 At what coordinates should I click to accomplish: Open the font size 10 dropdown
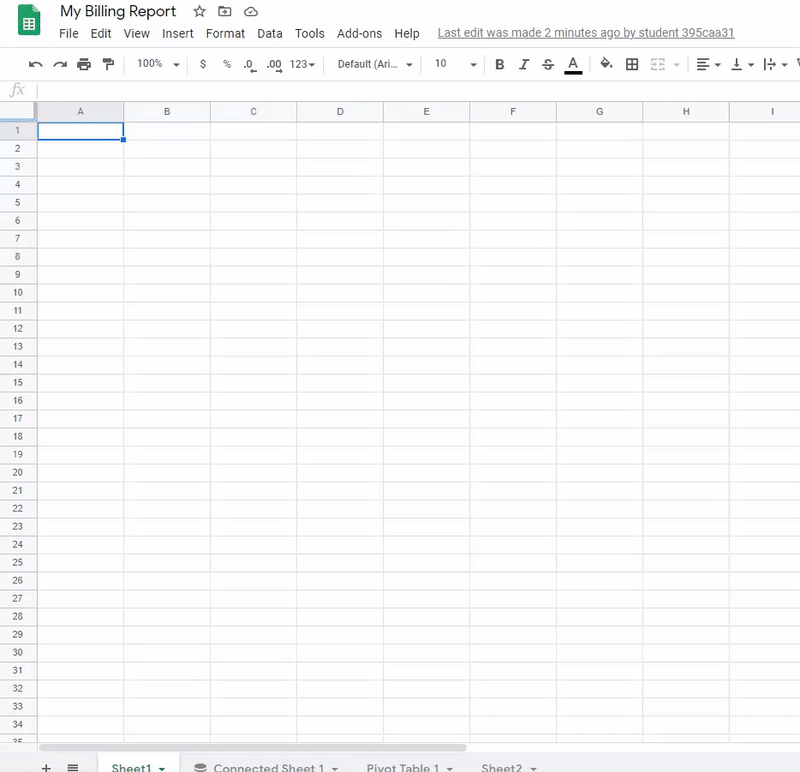[455, 64]
